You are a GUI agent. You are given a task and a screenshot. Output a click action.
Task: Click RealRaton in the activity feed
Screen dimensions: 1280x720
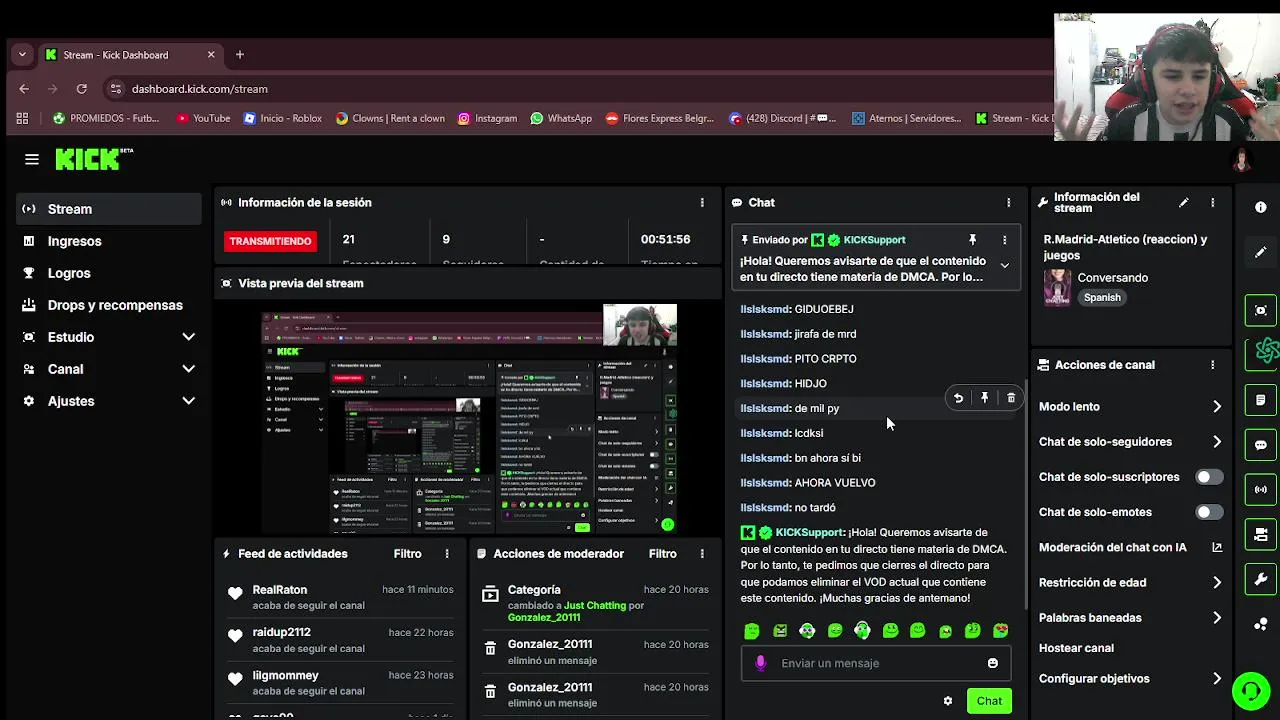280,590
